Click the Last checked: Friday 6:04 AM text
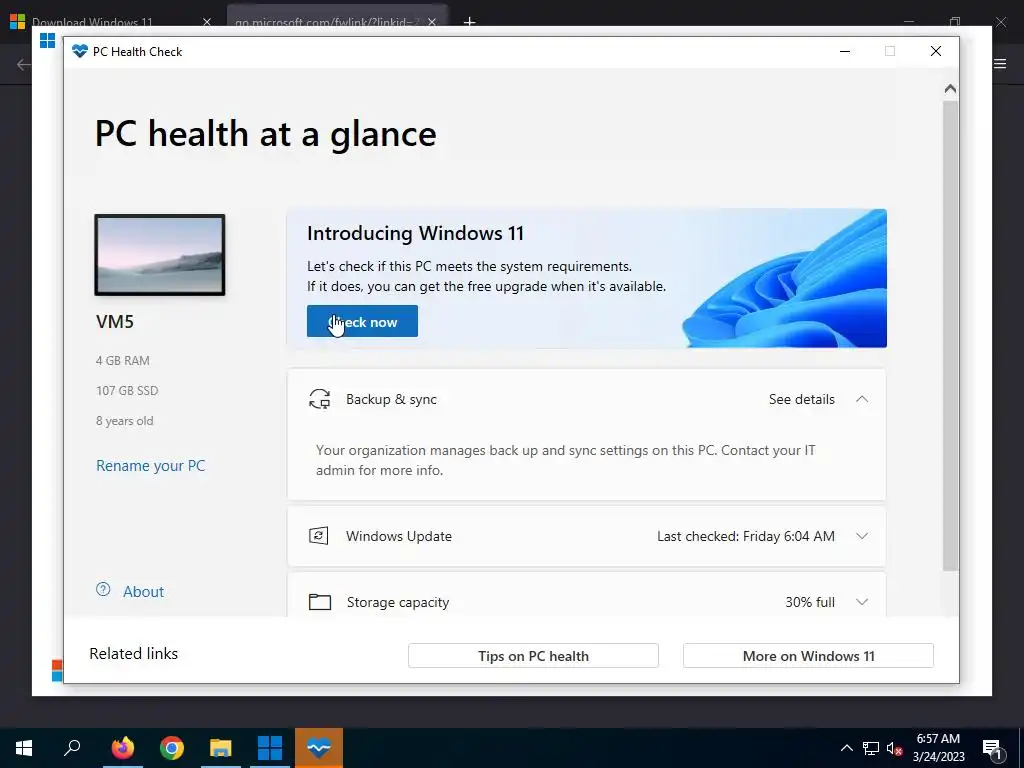 (x=746, y=536)
